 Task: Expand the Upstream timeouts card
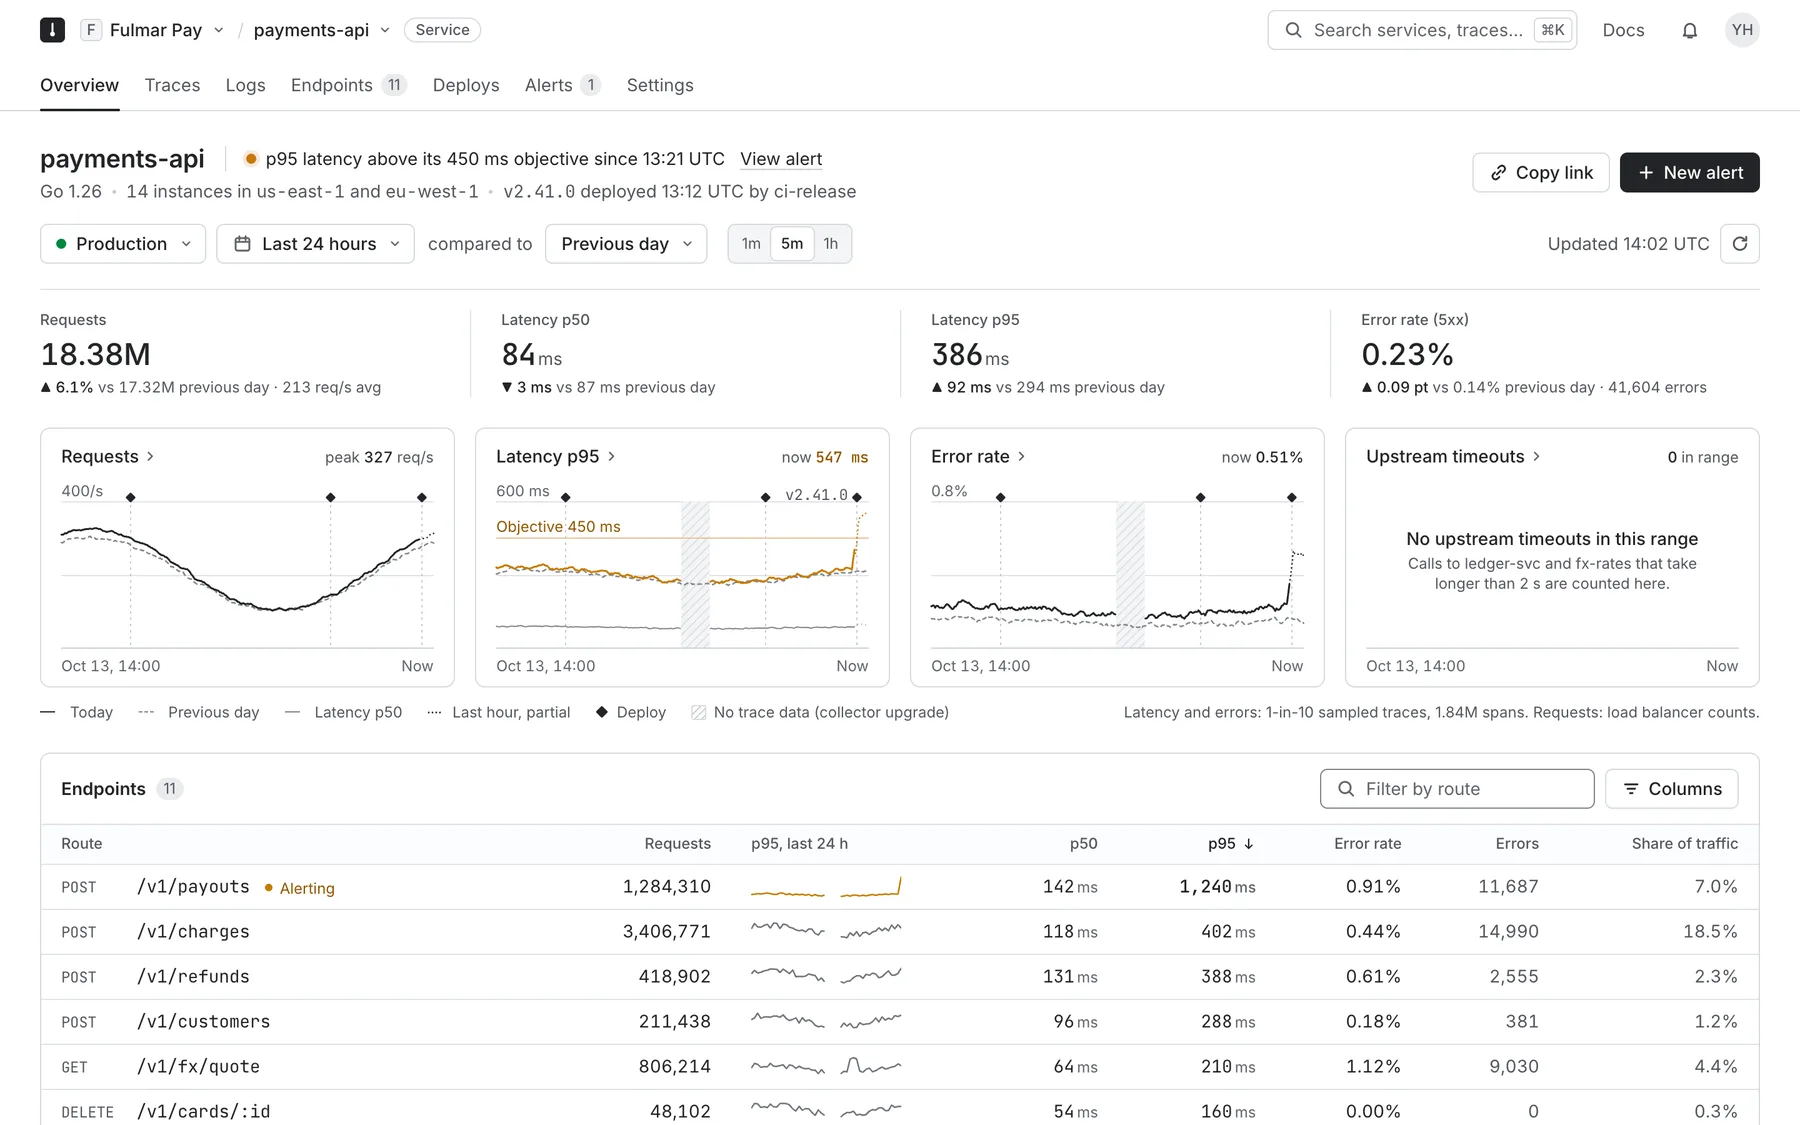pyautogui.click(x=1453, y=456)
